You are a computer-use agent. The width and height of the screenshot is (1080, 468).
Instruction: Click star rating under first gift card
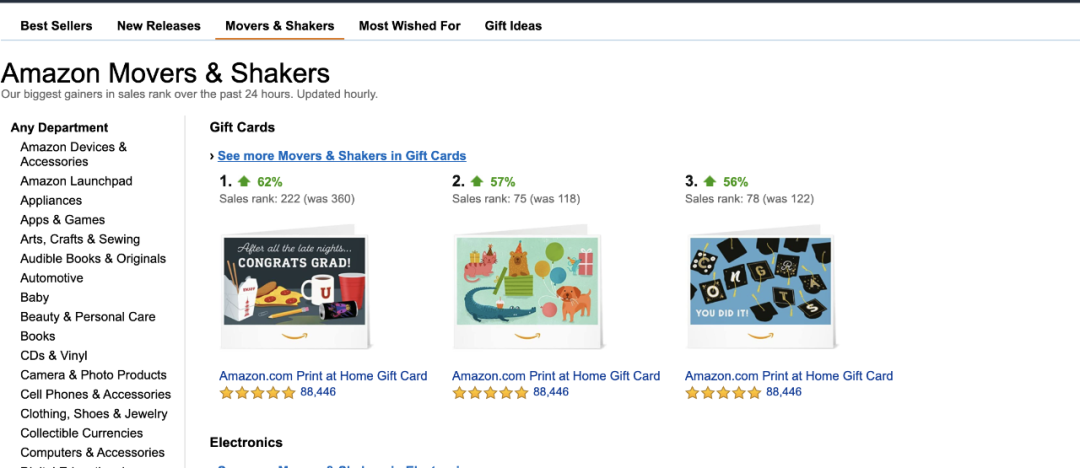coord(258,393)
